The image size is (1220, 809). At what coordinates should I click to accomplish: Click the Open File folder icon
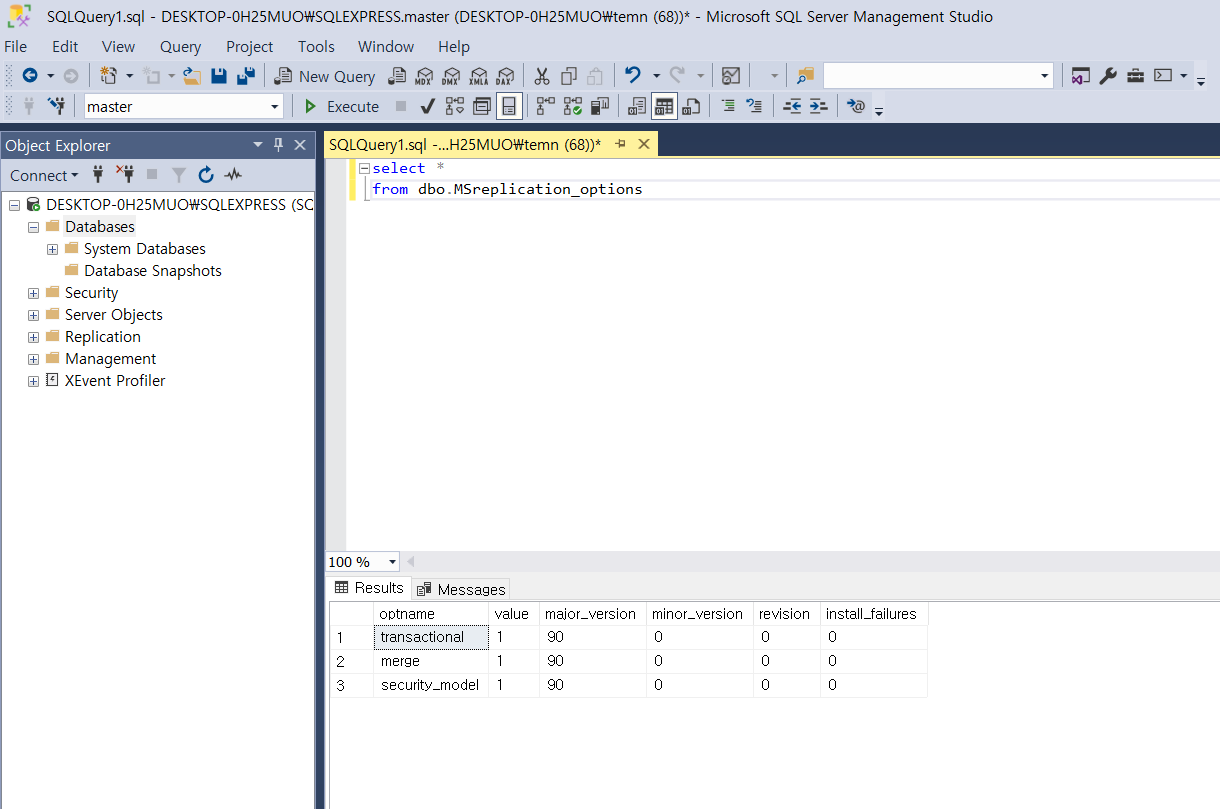point(192,76)
